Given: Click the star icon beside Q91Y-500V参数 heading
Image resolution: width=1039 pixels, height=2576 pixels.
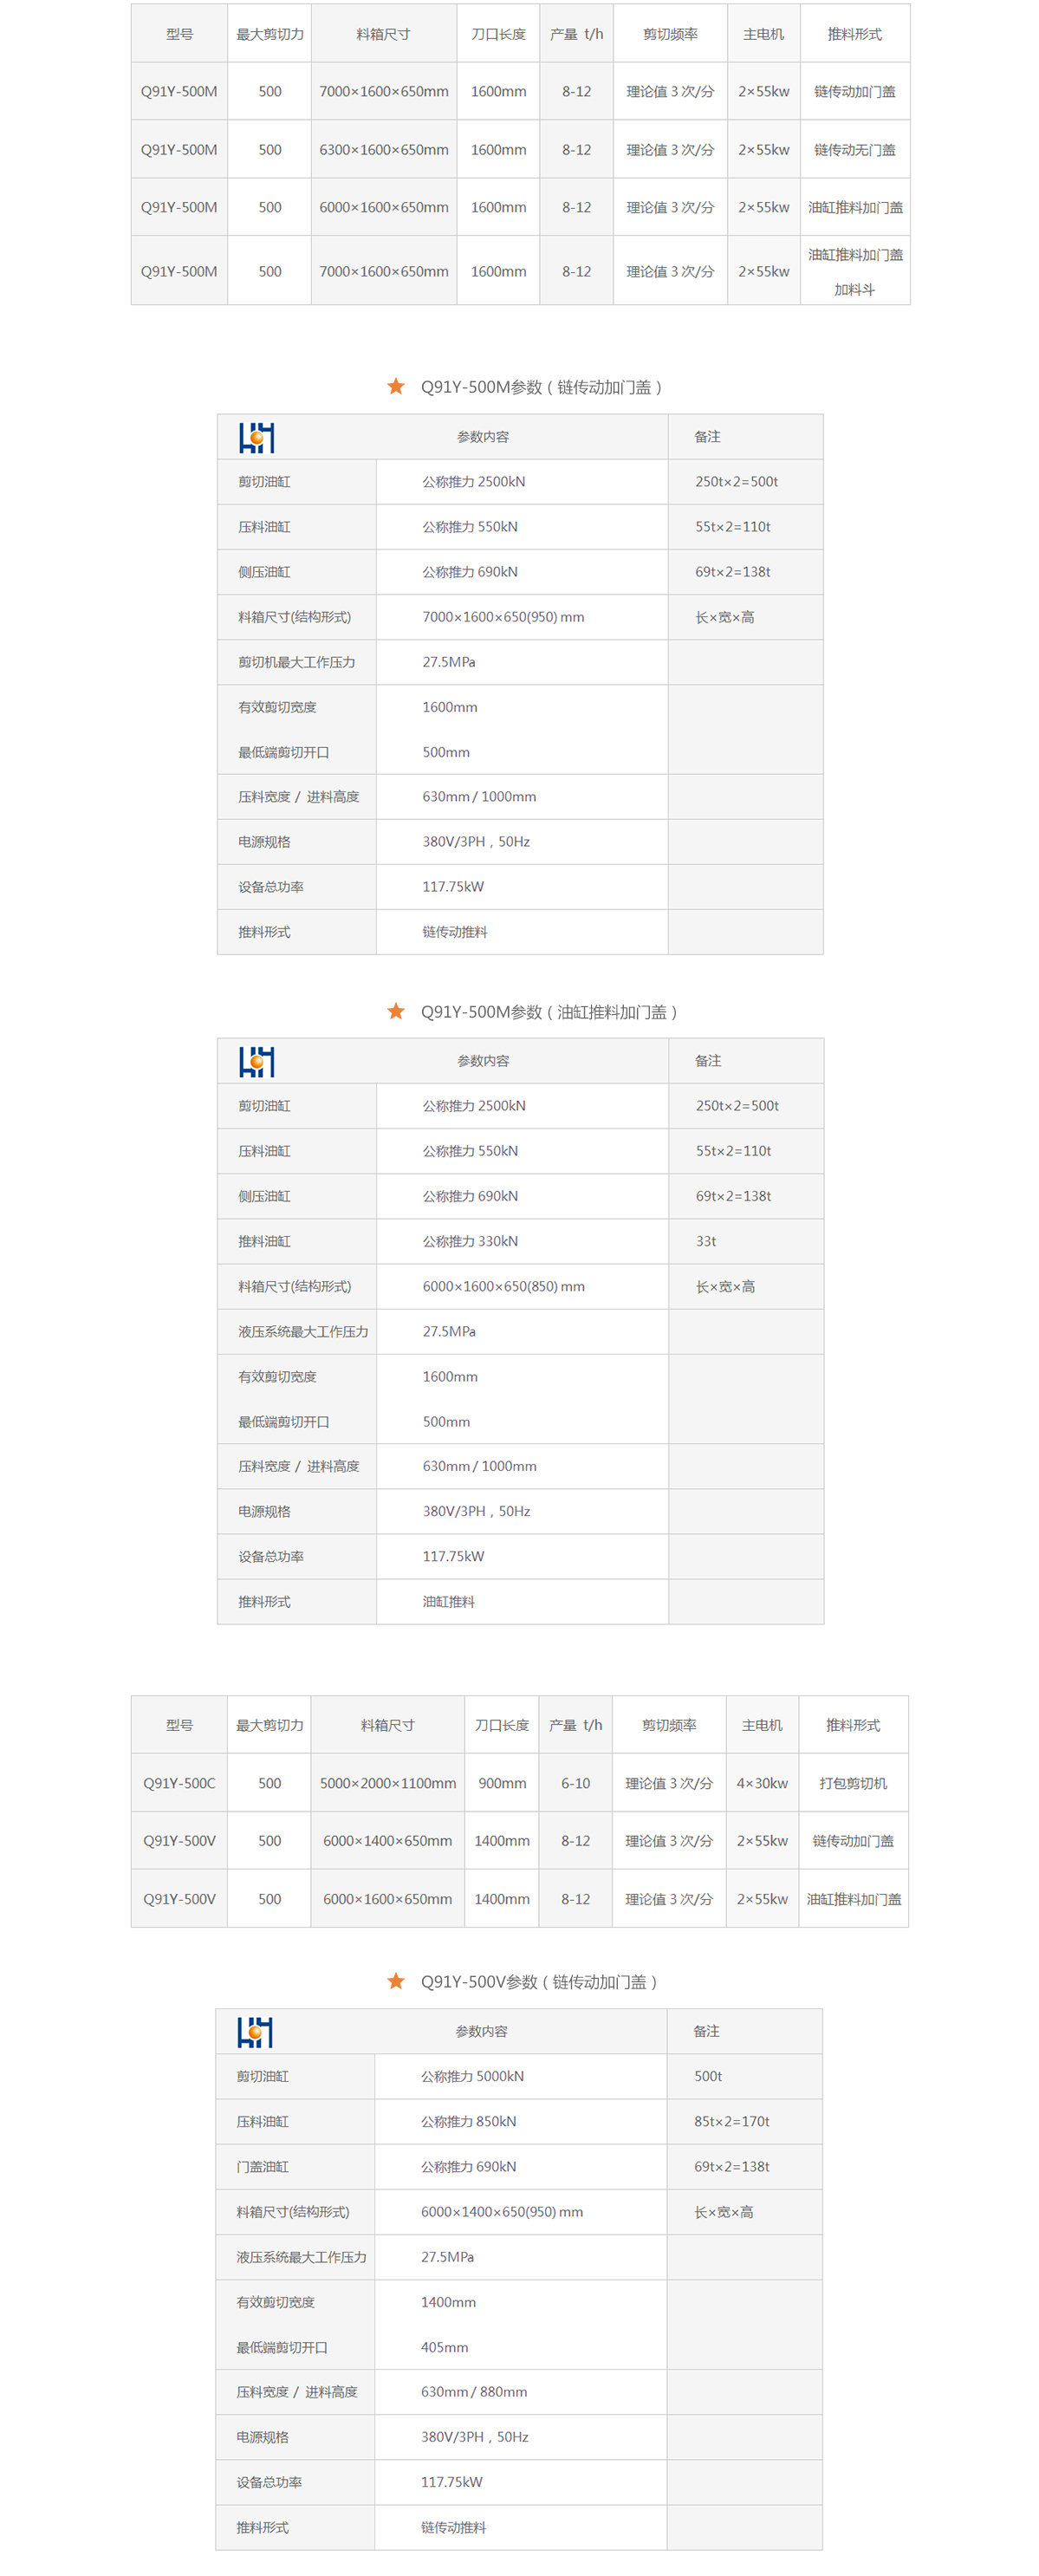Looking at the screenshot, I should tap(396, 1981).
